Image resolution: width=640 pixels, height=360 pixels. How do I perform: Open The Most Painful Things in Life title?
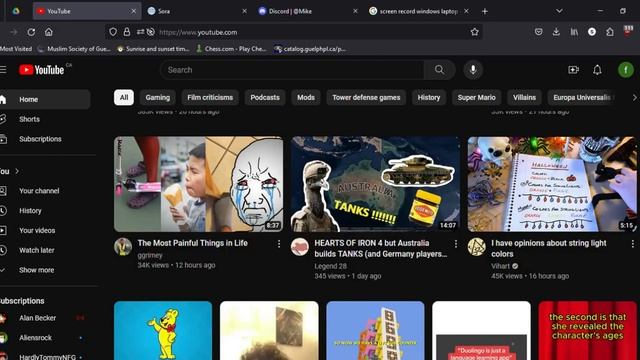193,243
